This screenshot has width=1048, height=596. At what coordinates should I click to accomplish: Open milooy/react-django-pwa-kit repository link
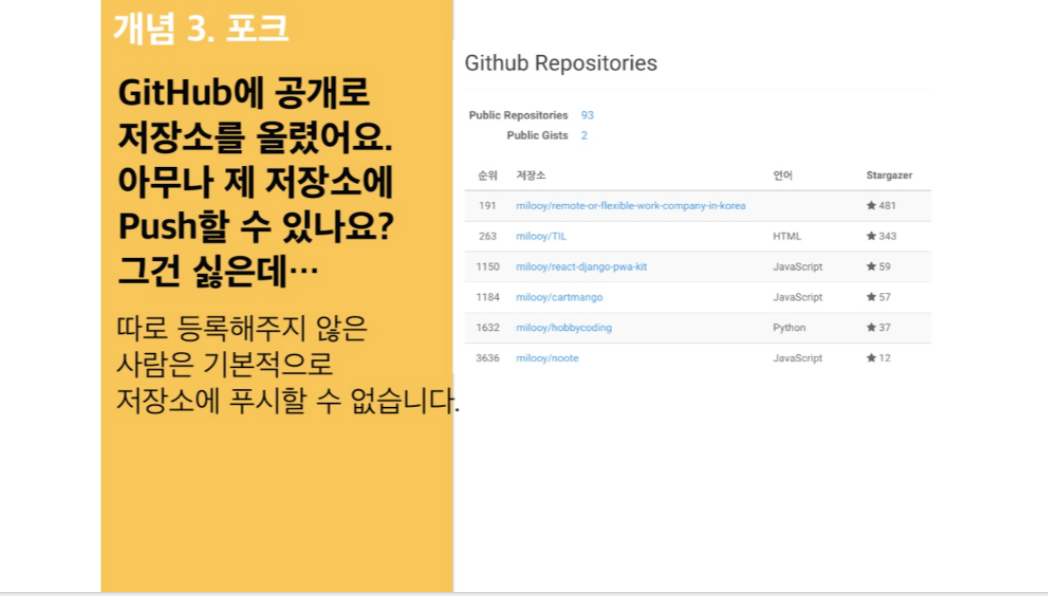[x=581, y=267]
